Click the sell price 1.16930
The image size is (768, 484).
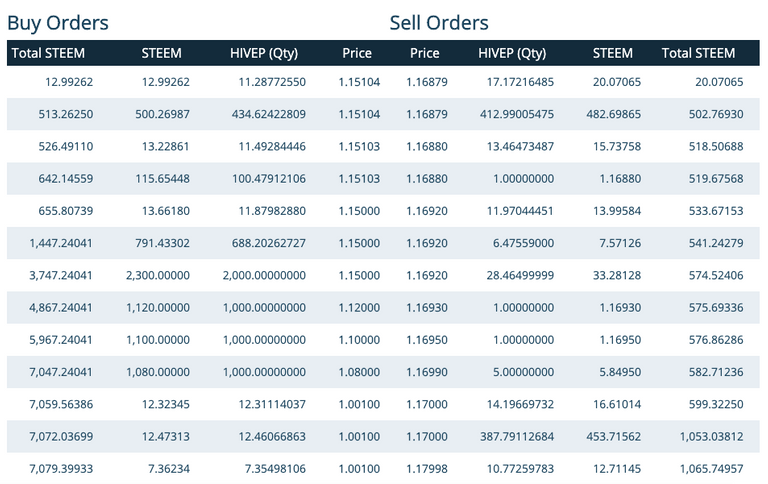pyautogui.click(x=427, y=308)
